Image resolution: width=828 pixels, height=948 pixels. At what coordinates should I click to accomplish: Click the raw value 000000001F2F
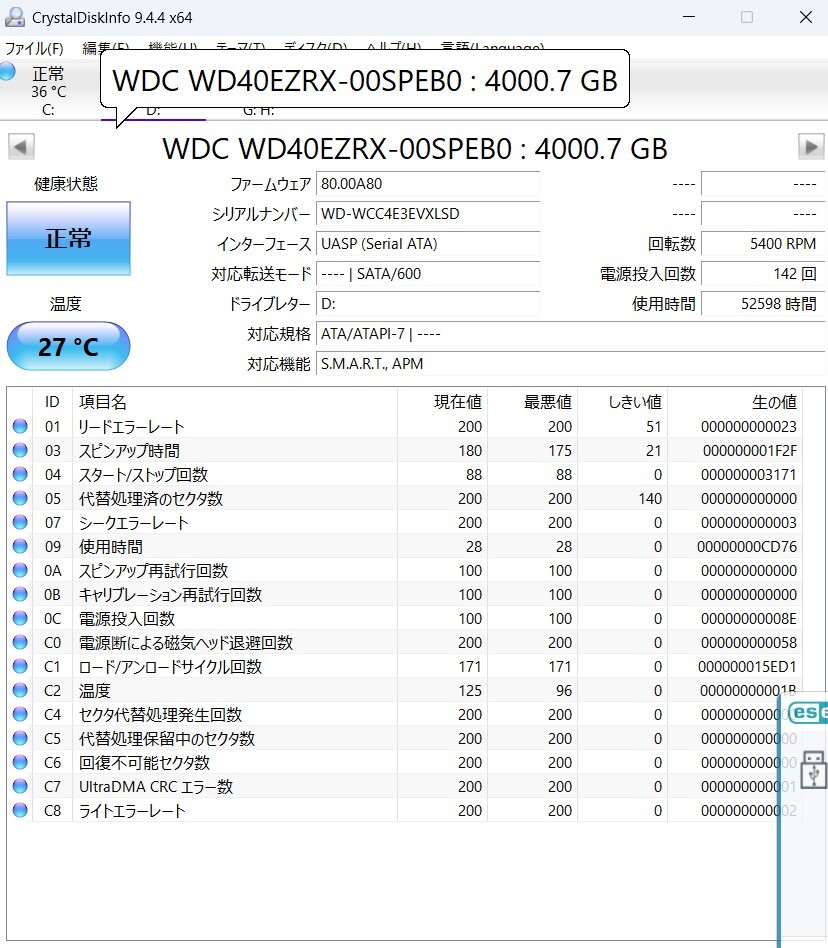click(749, 451)
